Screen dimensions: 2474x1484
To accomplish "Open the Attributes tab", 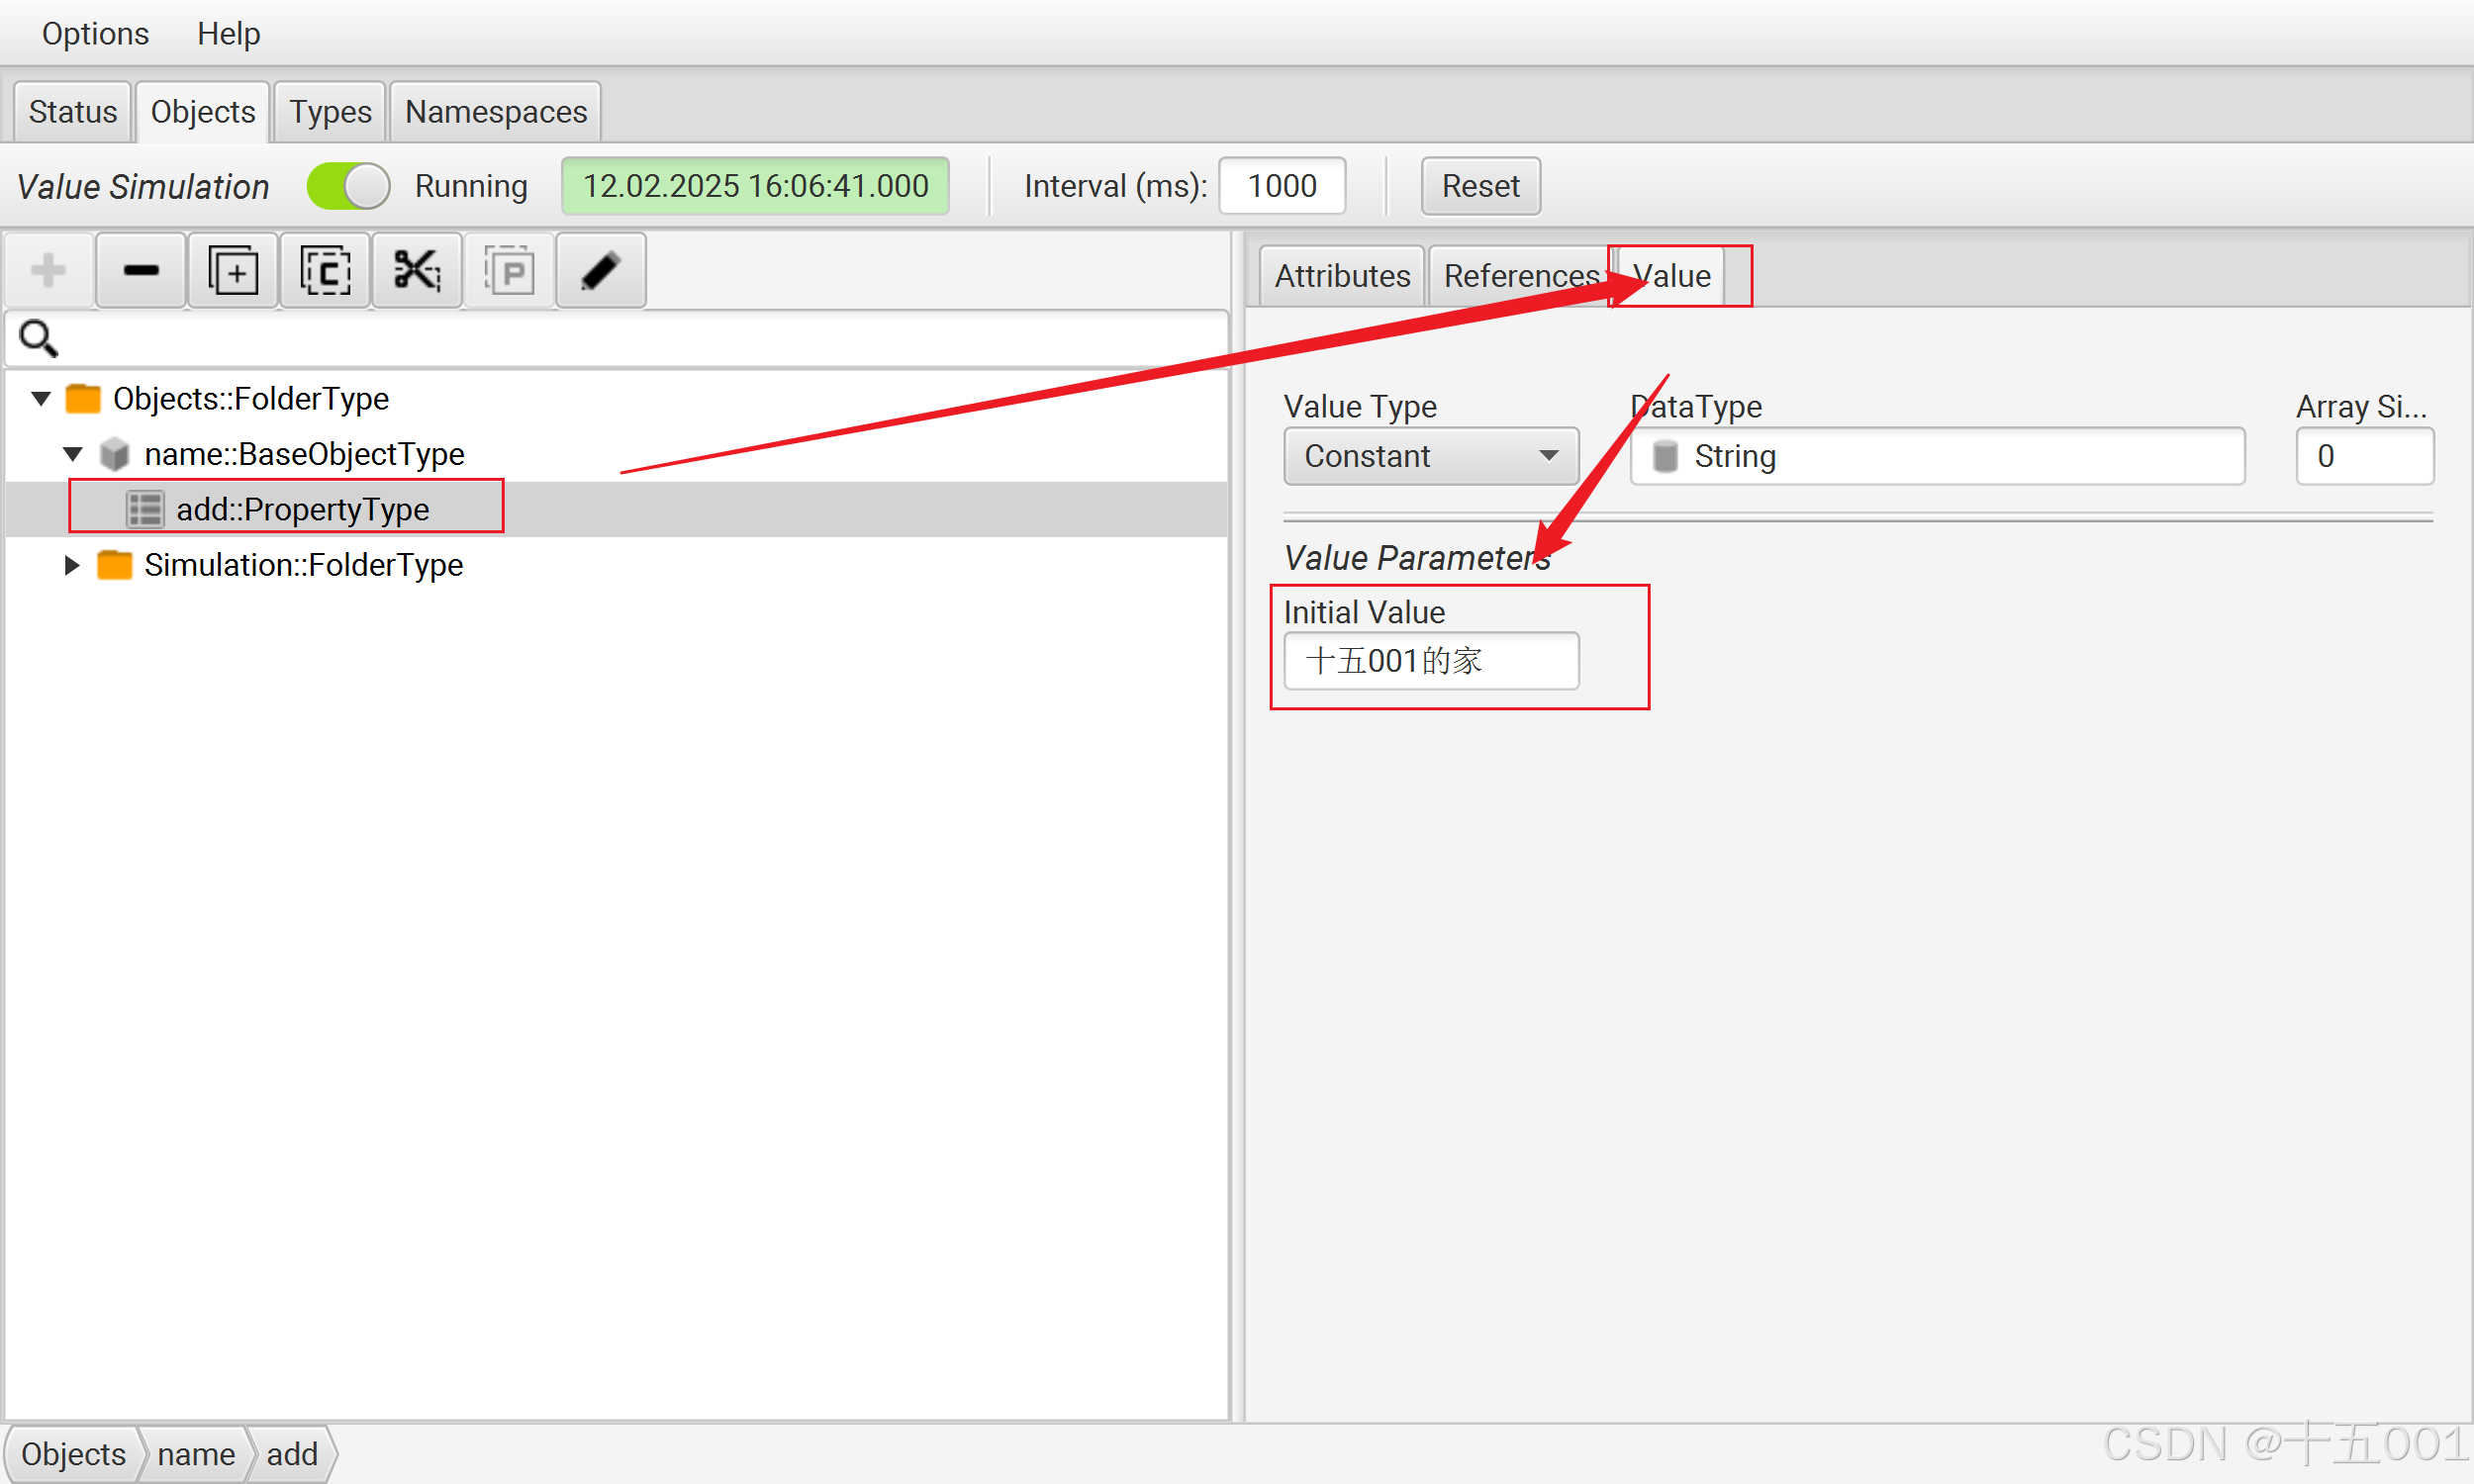I will (x=1341, y=276).
